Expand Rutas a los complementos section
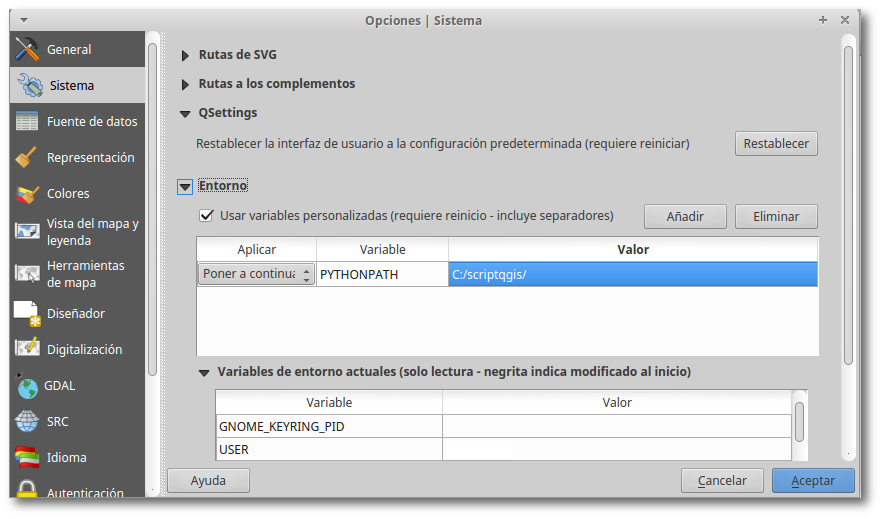This screenshot has height=519, width=882. click(185, 84)
